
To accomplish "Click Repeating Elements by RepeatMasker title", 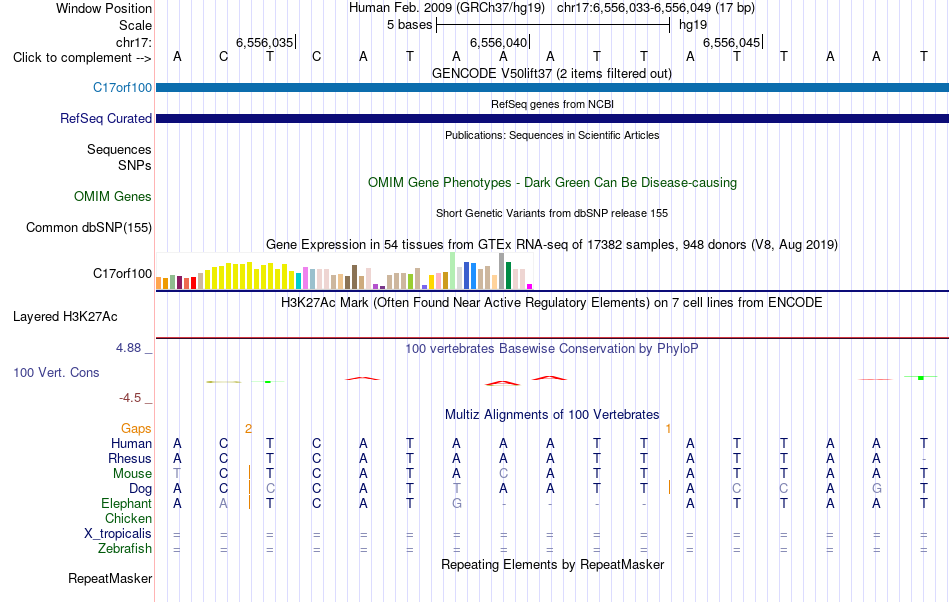I will point(552,564).
